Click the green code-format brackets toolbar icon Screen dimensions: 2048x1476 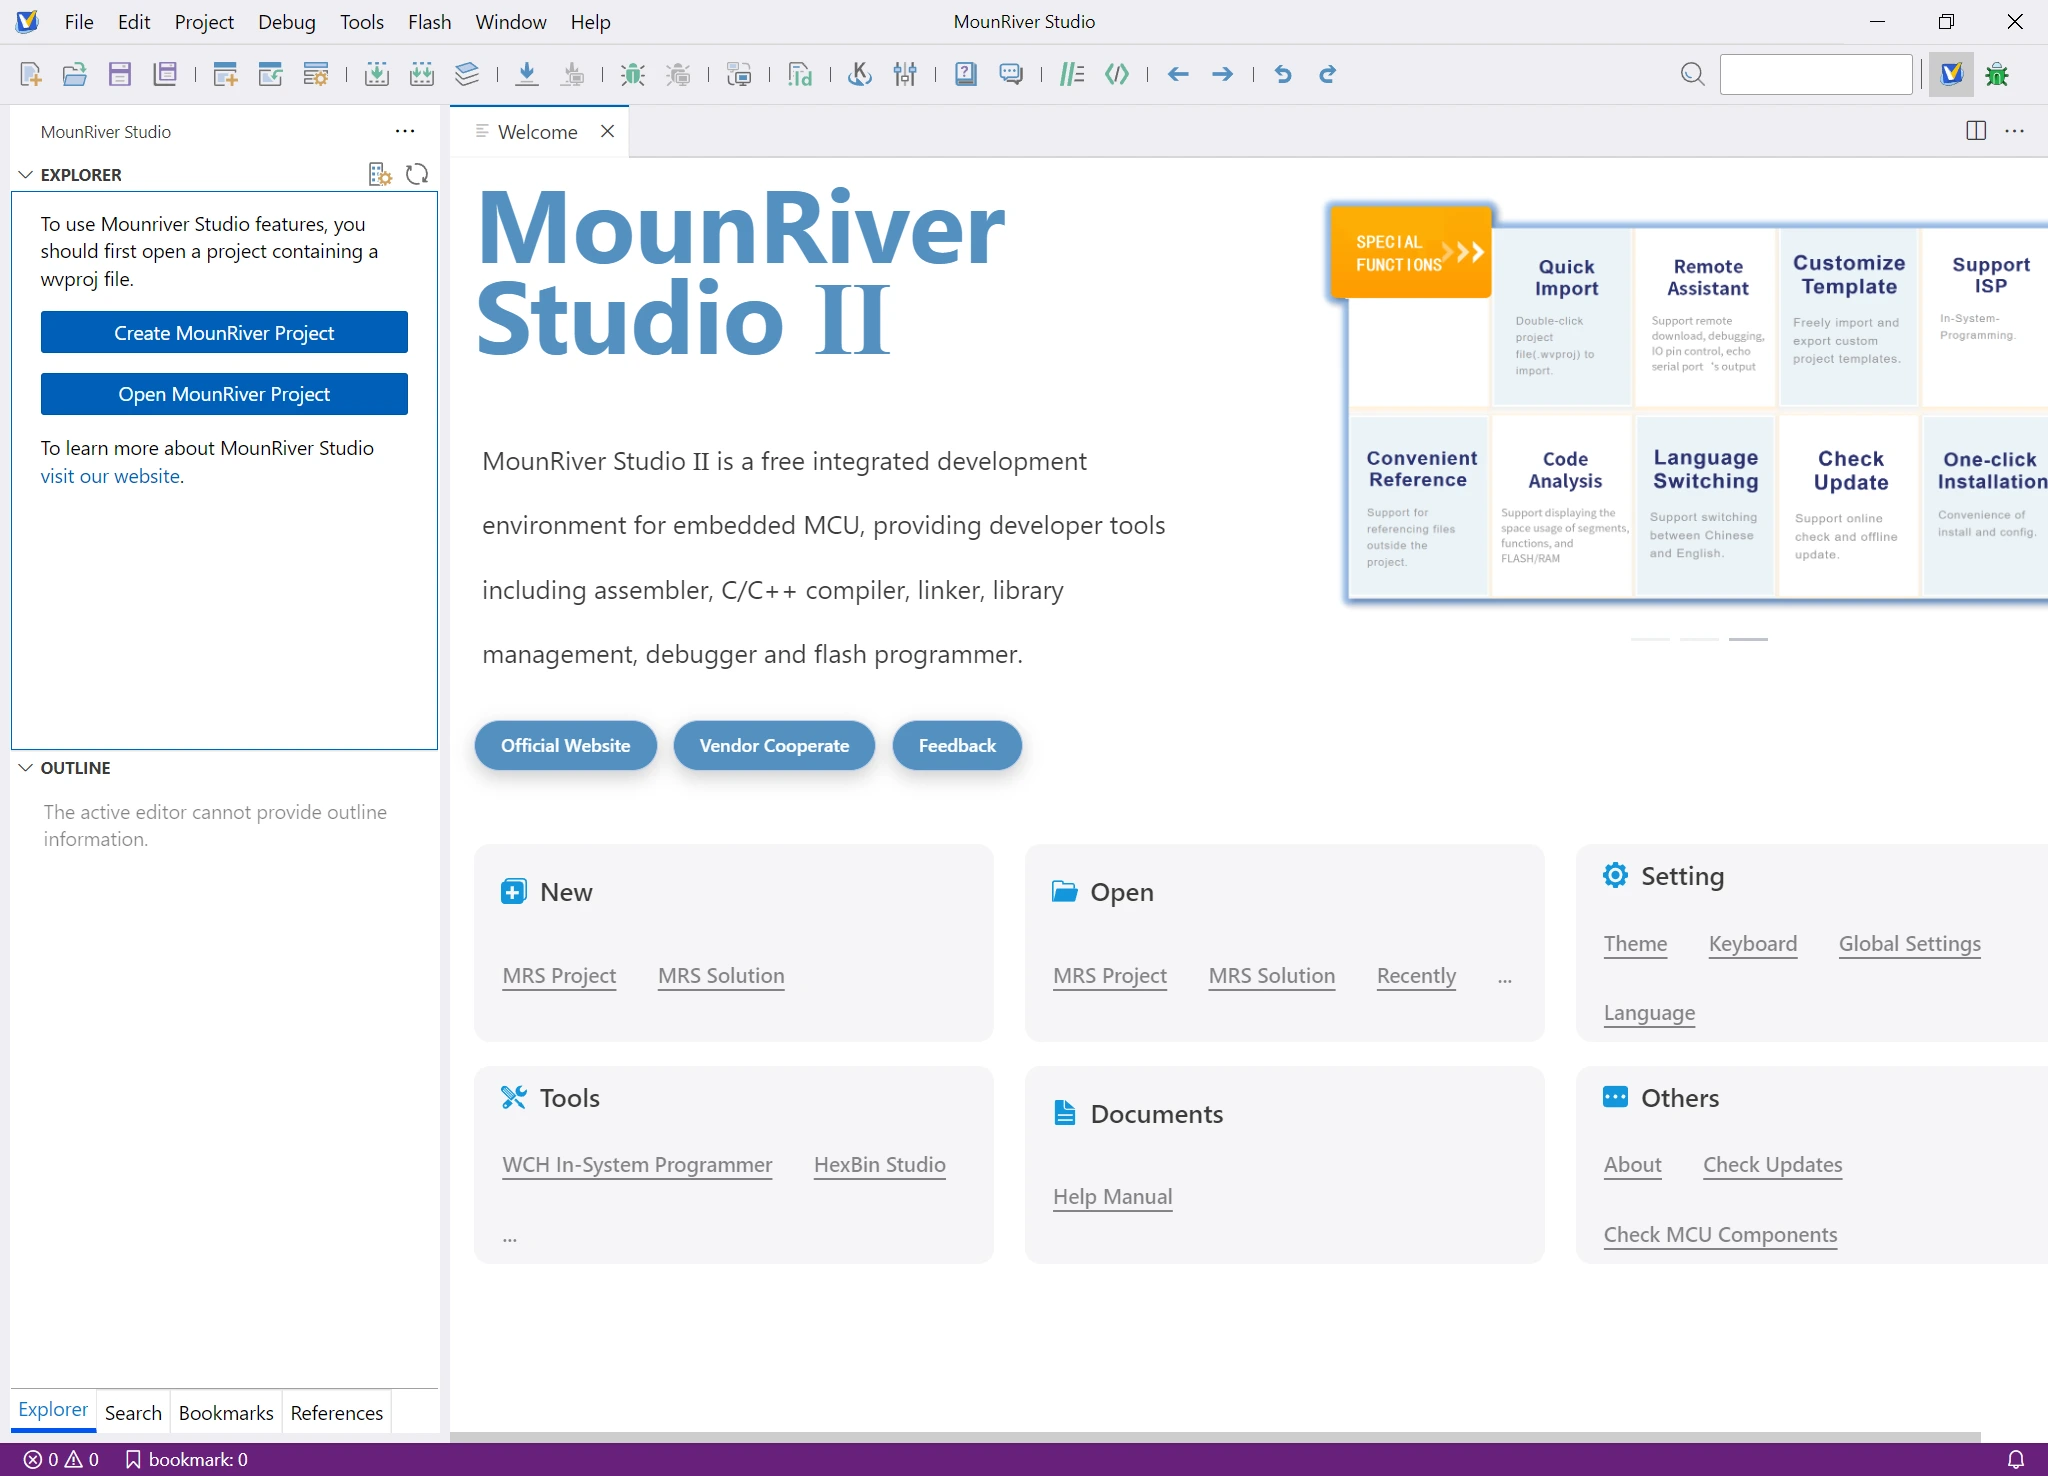click(1117, 74)
